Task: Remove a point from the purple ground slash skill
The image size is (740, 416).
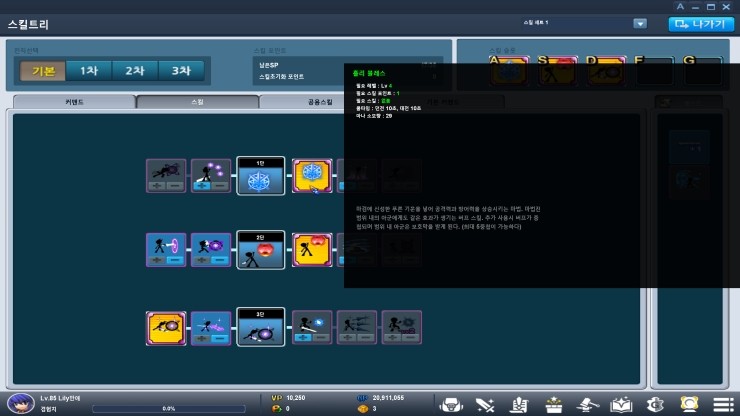Action: [x=220, y=339]
